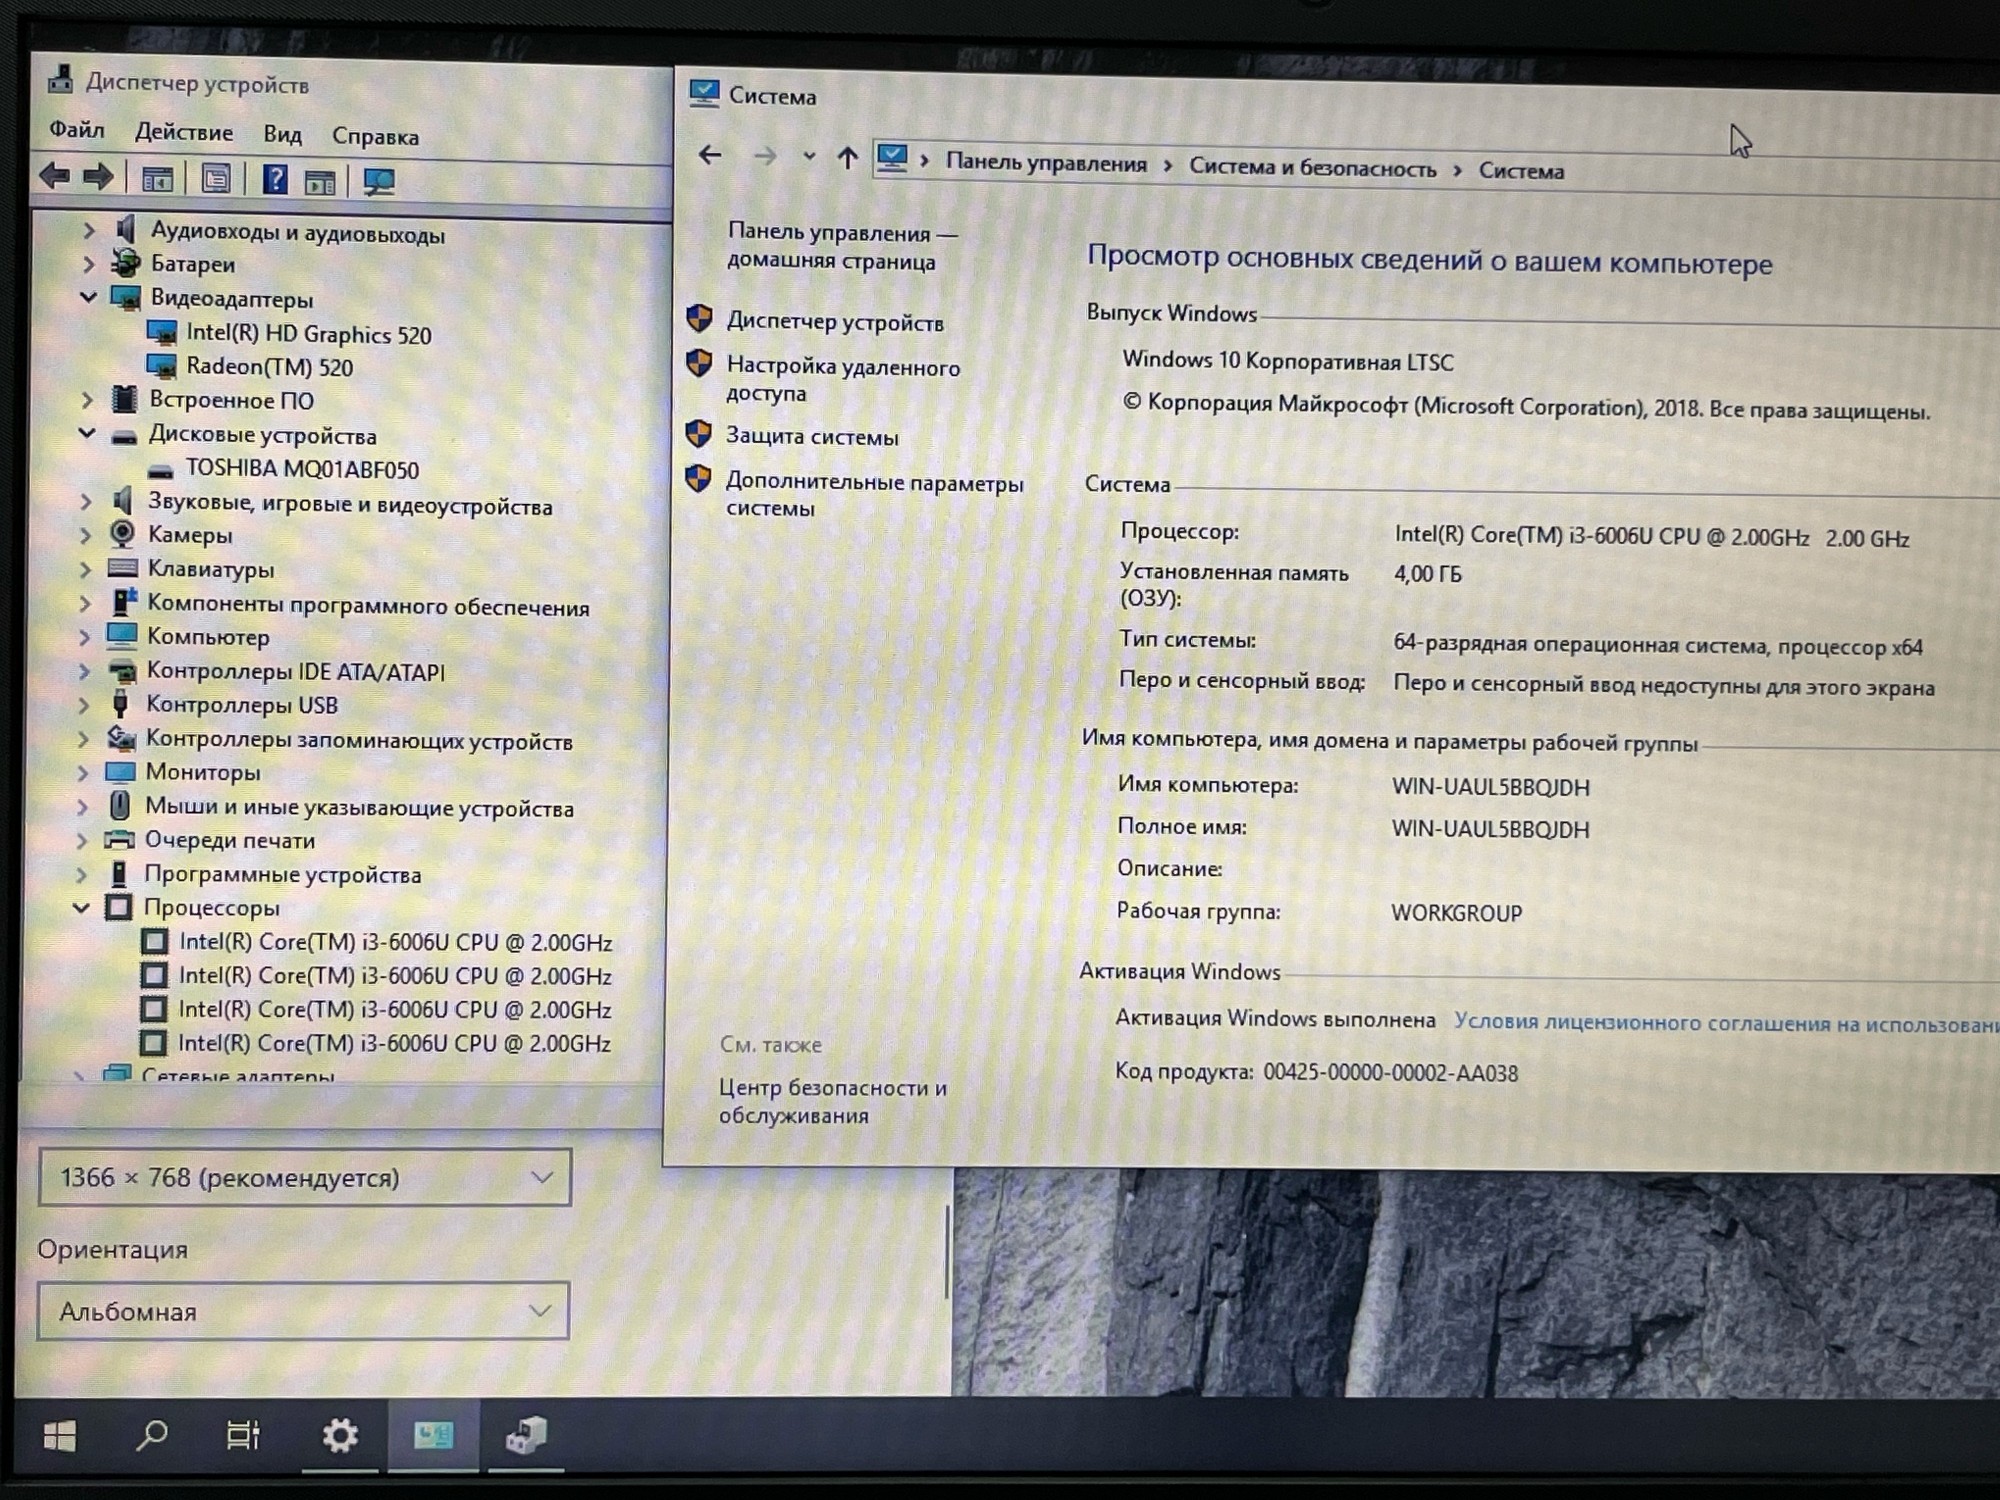Open Защита системы link
The image size is (2000, 1500).
[x=812, y=436]
